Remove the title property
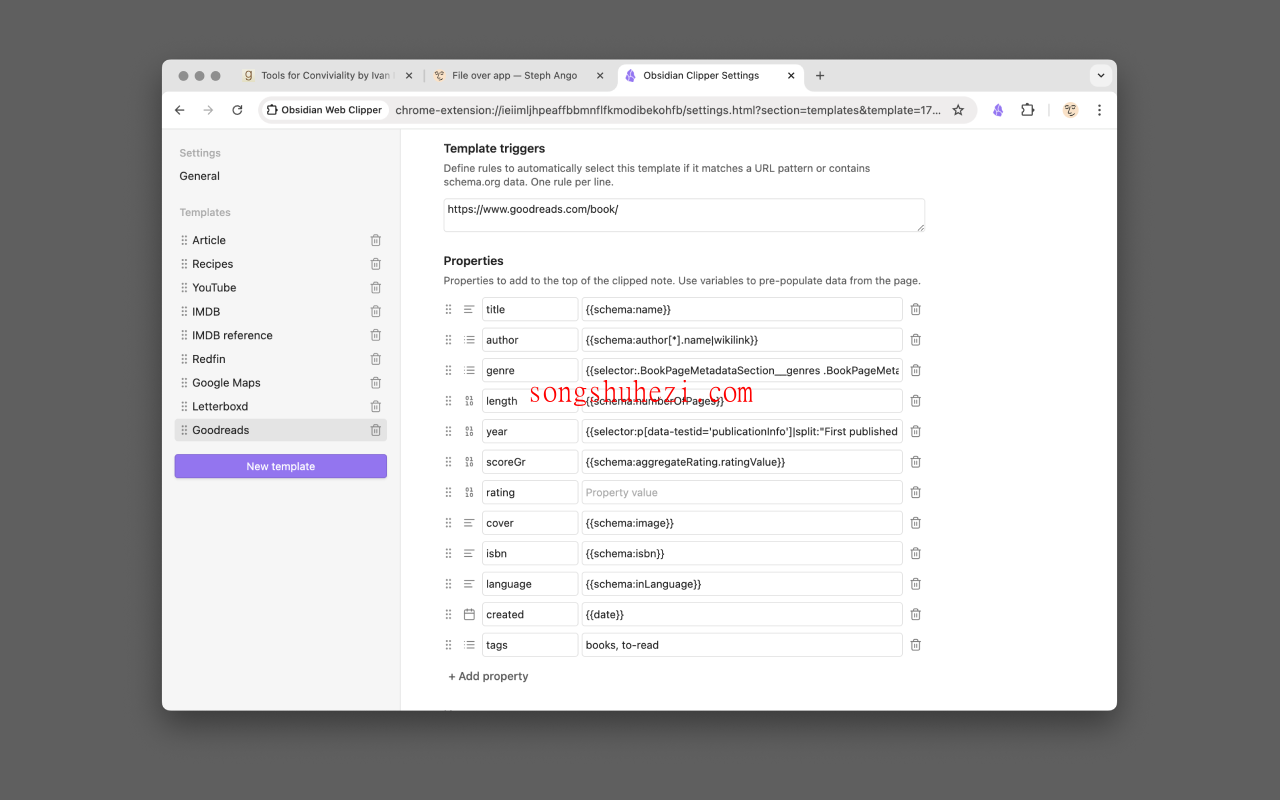 coord(915,310)
